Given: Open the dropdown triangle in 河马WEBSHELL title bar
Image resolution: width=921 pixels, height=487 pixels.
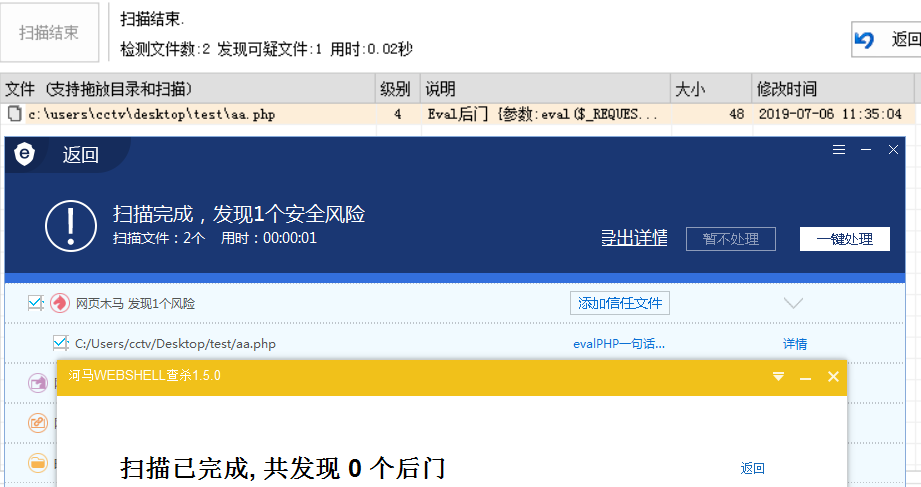Looking at the screenshot, I should coord(778,377).
